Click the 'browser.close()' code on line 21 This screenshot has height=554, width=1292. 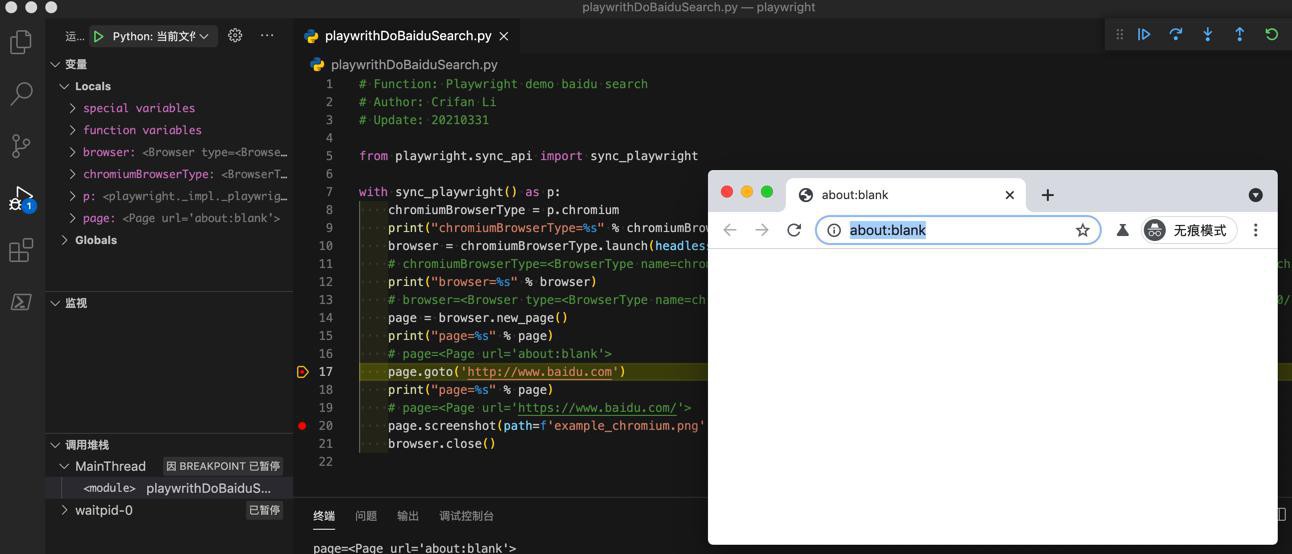point(442,444)
